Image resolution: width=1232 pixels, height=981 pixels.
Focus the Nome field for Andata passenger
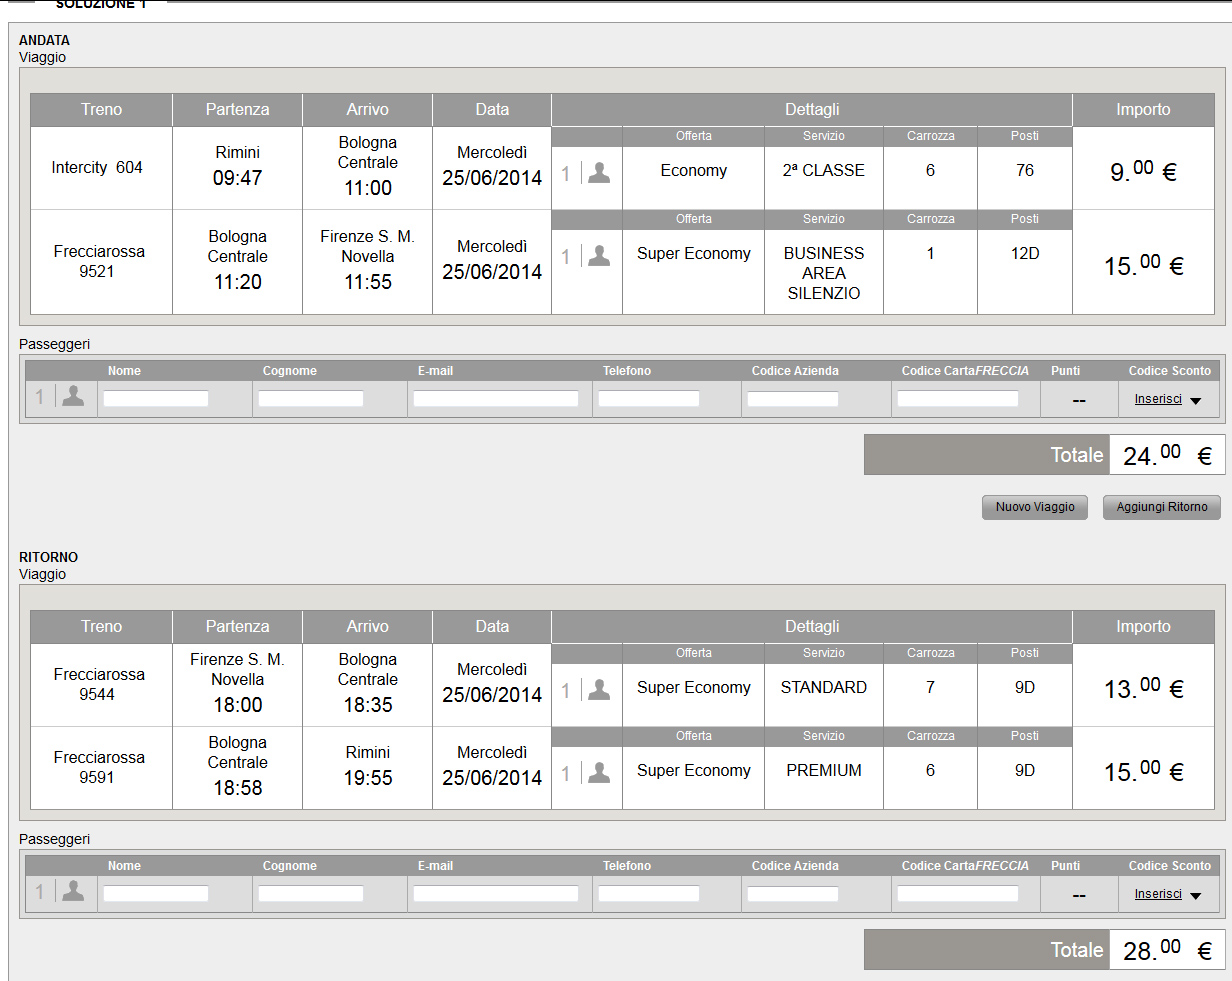point(156,398)
